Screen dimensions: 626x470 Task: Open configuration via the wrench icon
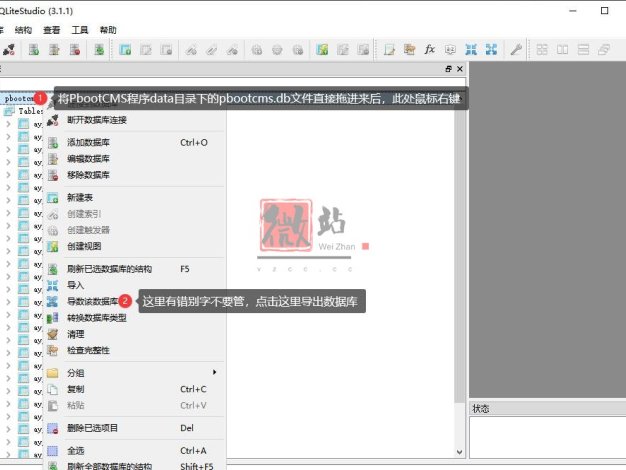coord(516,50)
